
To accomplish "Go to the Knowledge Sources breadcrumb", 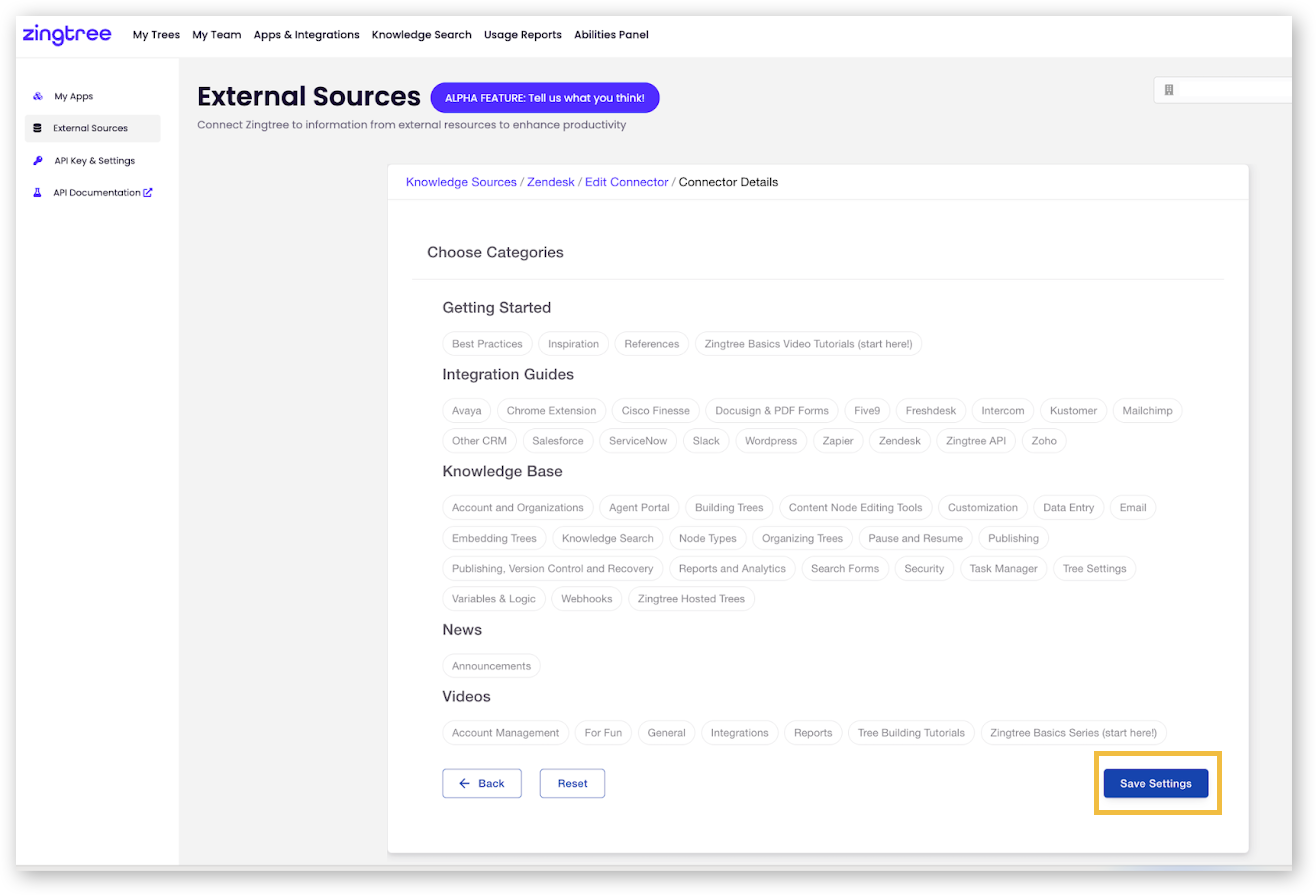I will coord(461,182).
